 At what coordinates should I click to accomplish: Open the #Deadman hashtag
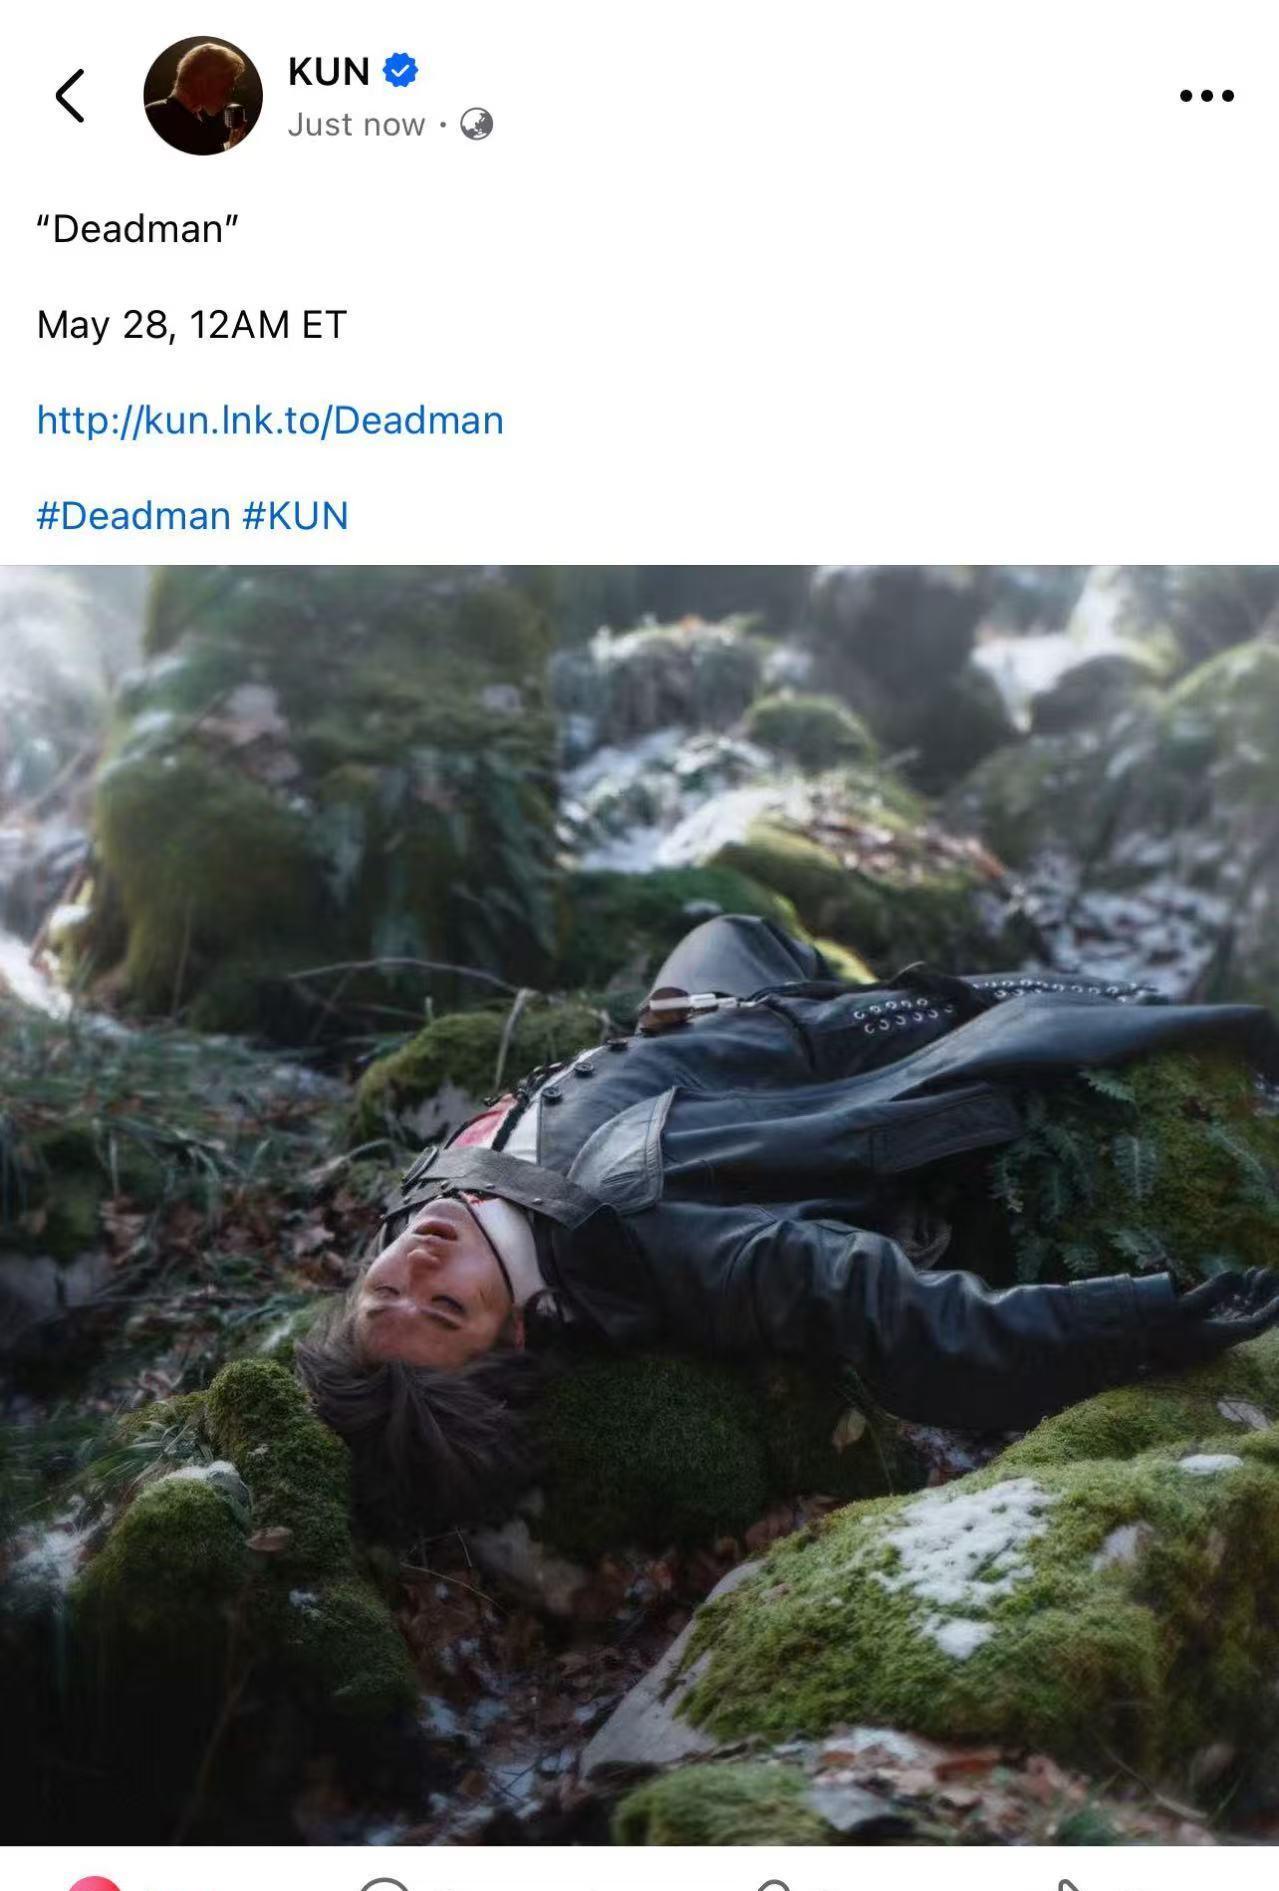133,516
